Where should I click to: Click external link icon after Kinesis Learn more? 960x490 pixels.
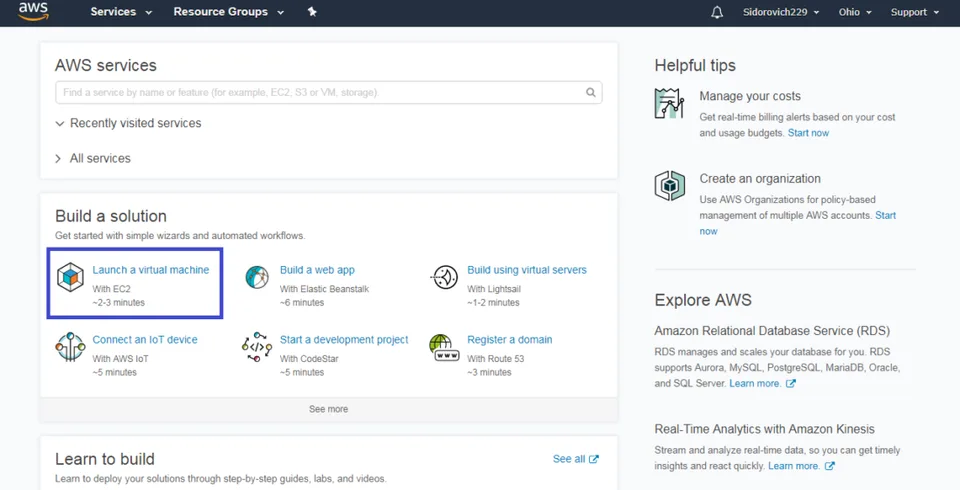click(x=830, y=466)
